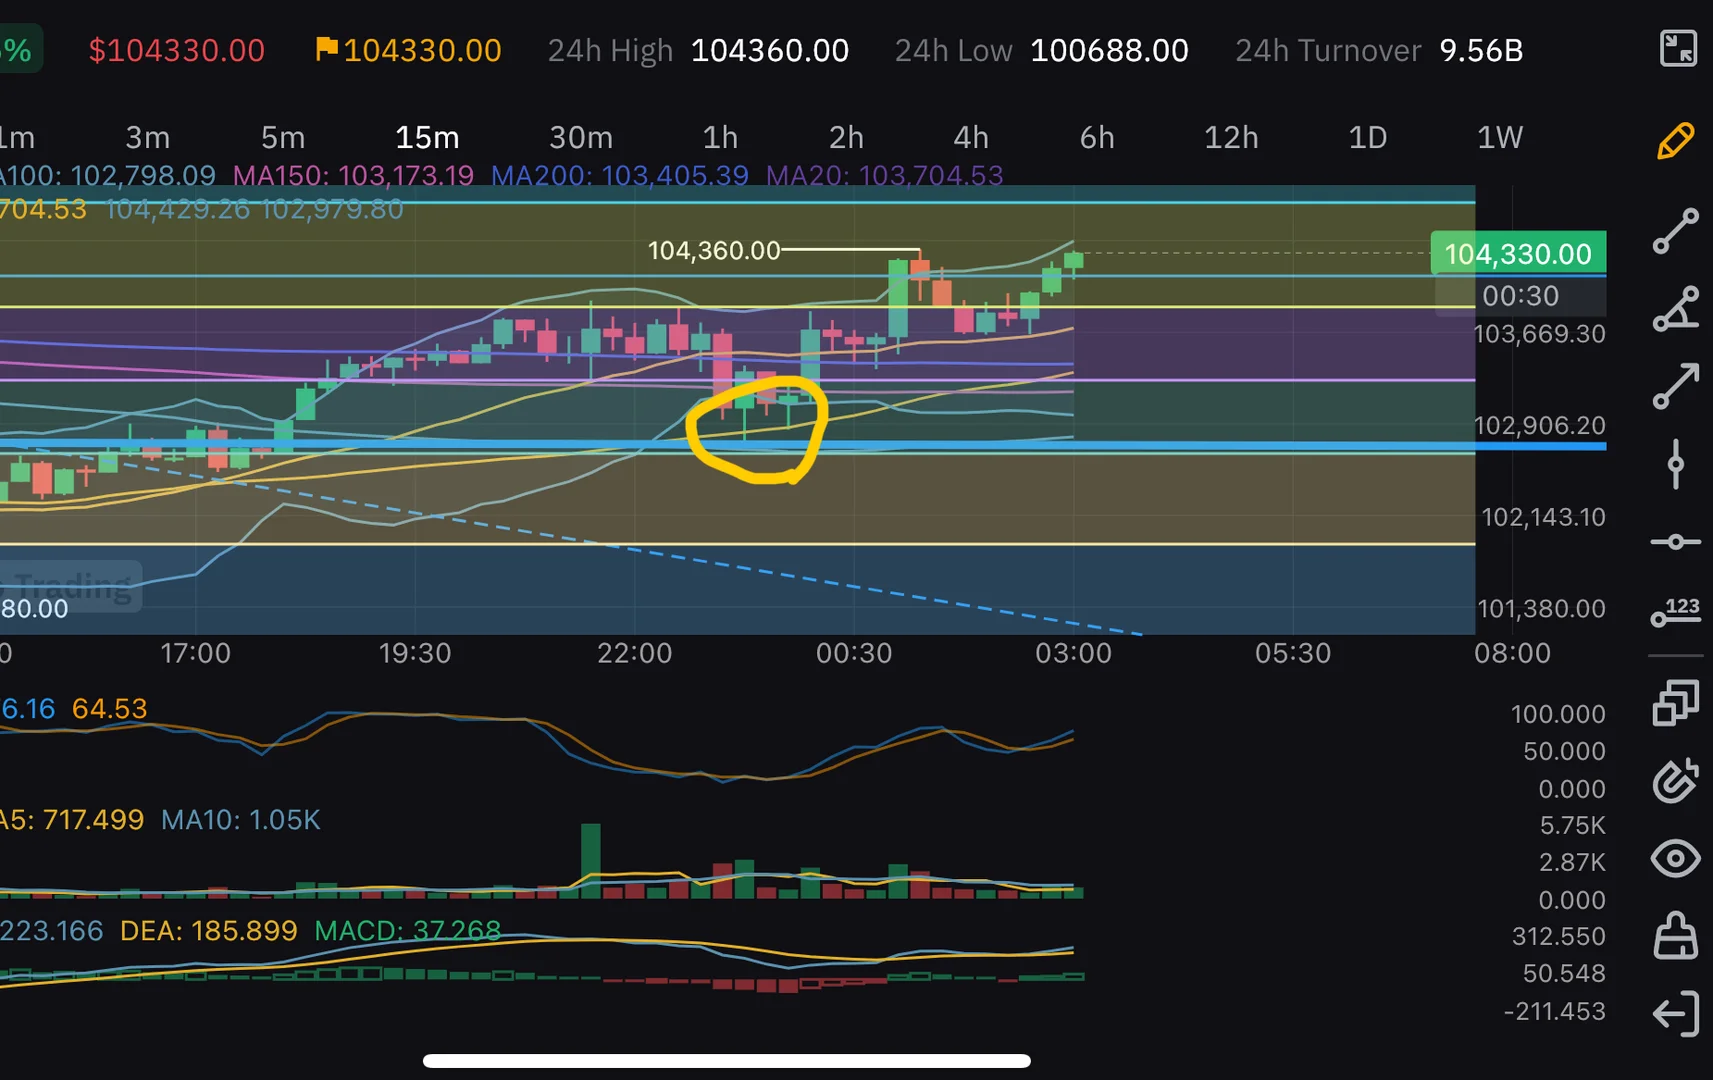The height and width of the screenshot is (1080, 1713).
Task: Switch to the 3m timeframe
Action: pyautogui.click(x=147, y=137)
